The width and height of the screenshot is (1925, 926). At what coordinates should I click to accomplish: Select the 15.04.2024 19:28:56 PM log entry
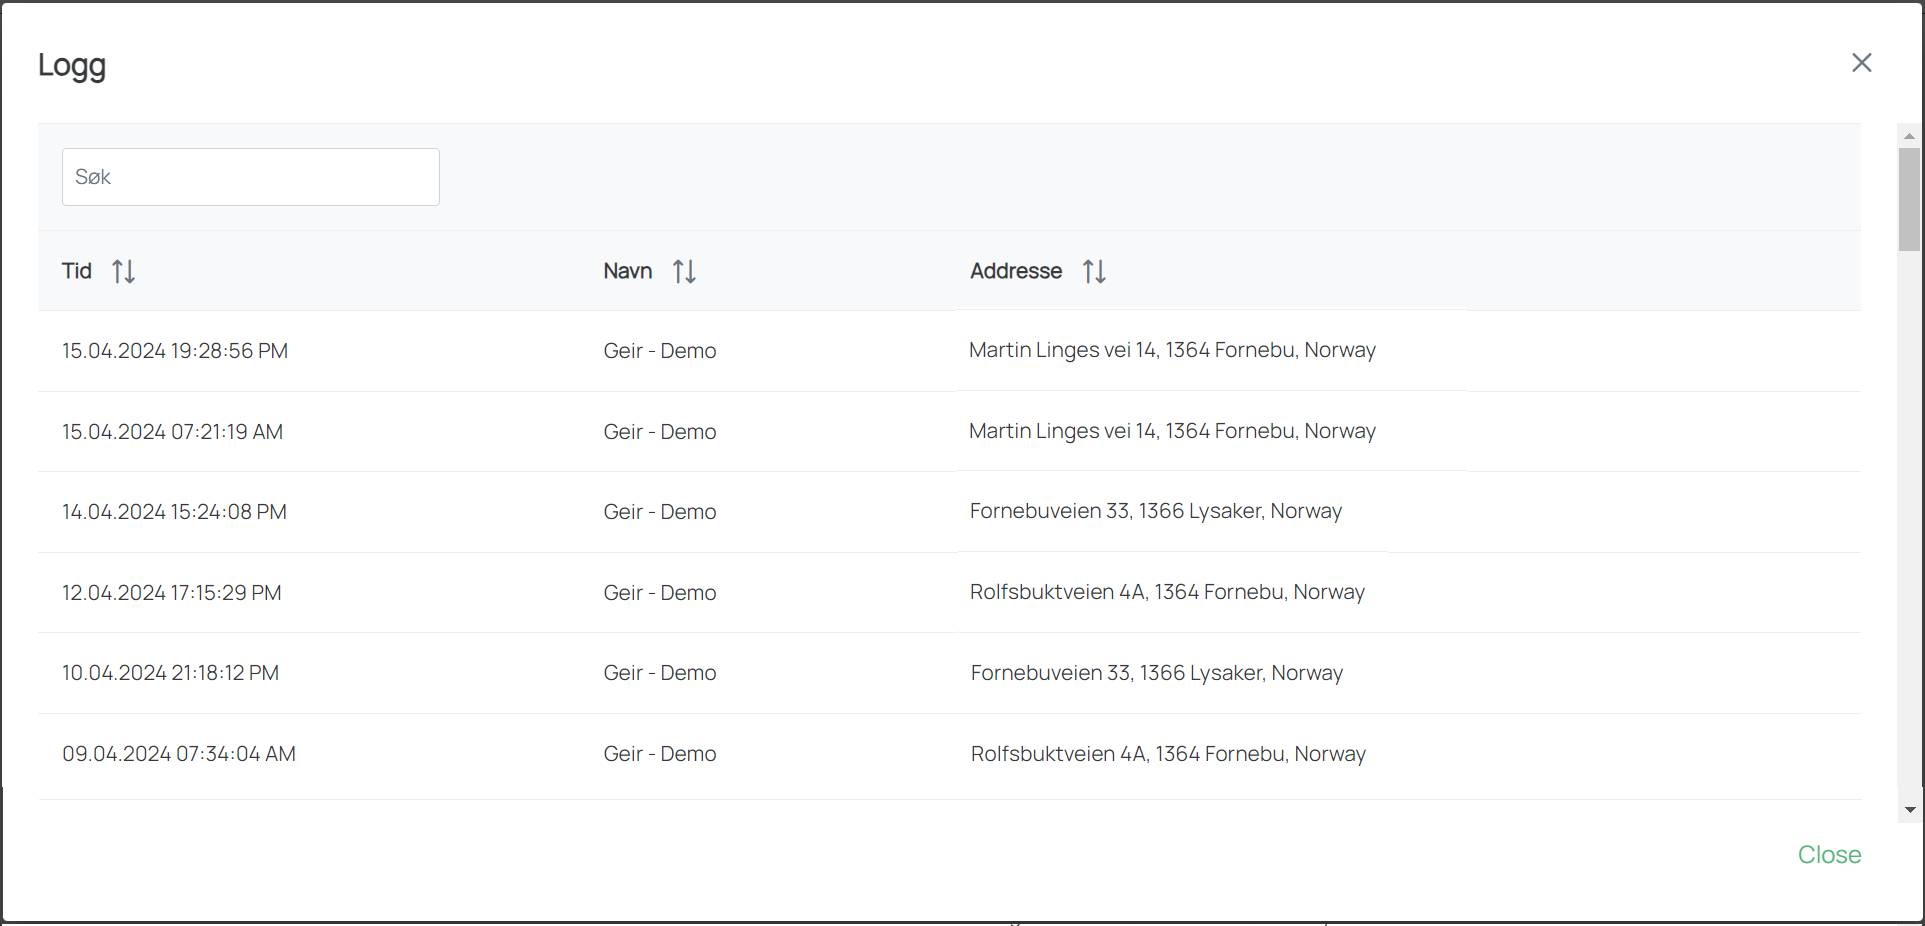click(175, 351)
